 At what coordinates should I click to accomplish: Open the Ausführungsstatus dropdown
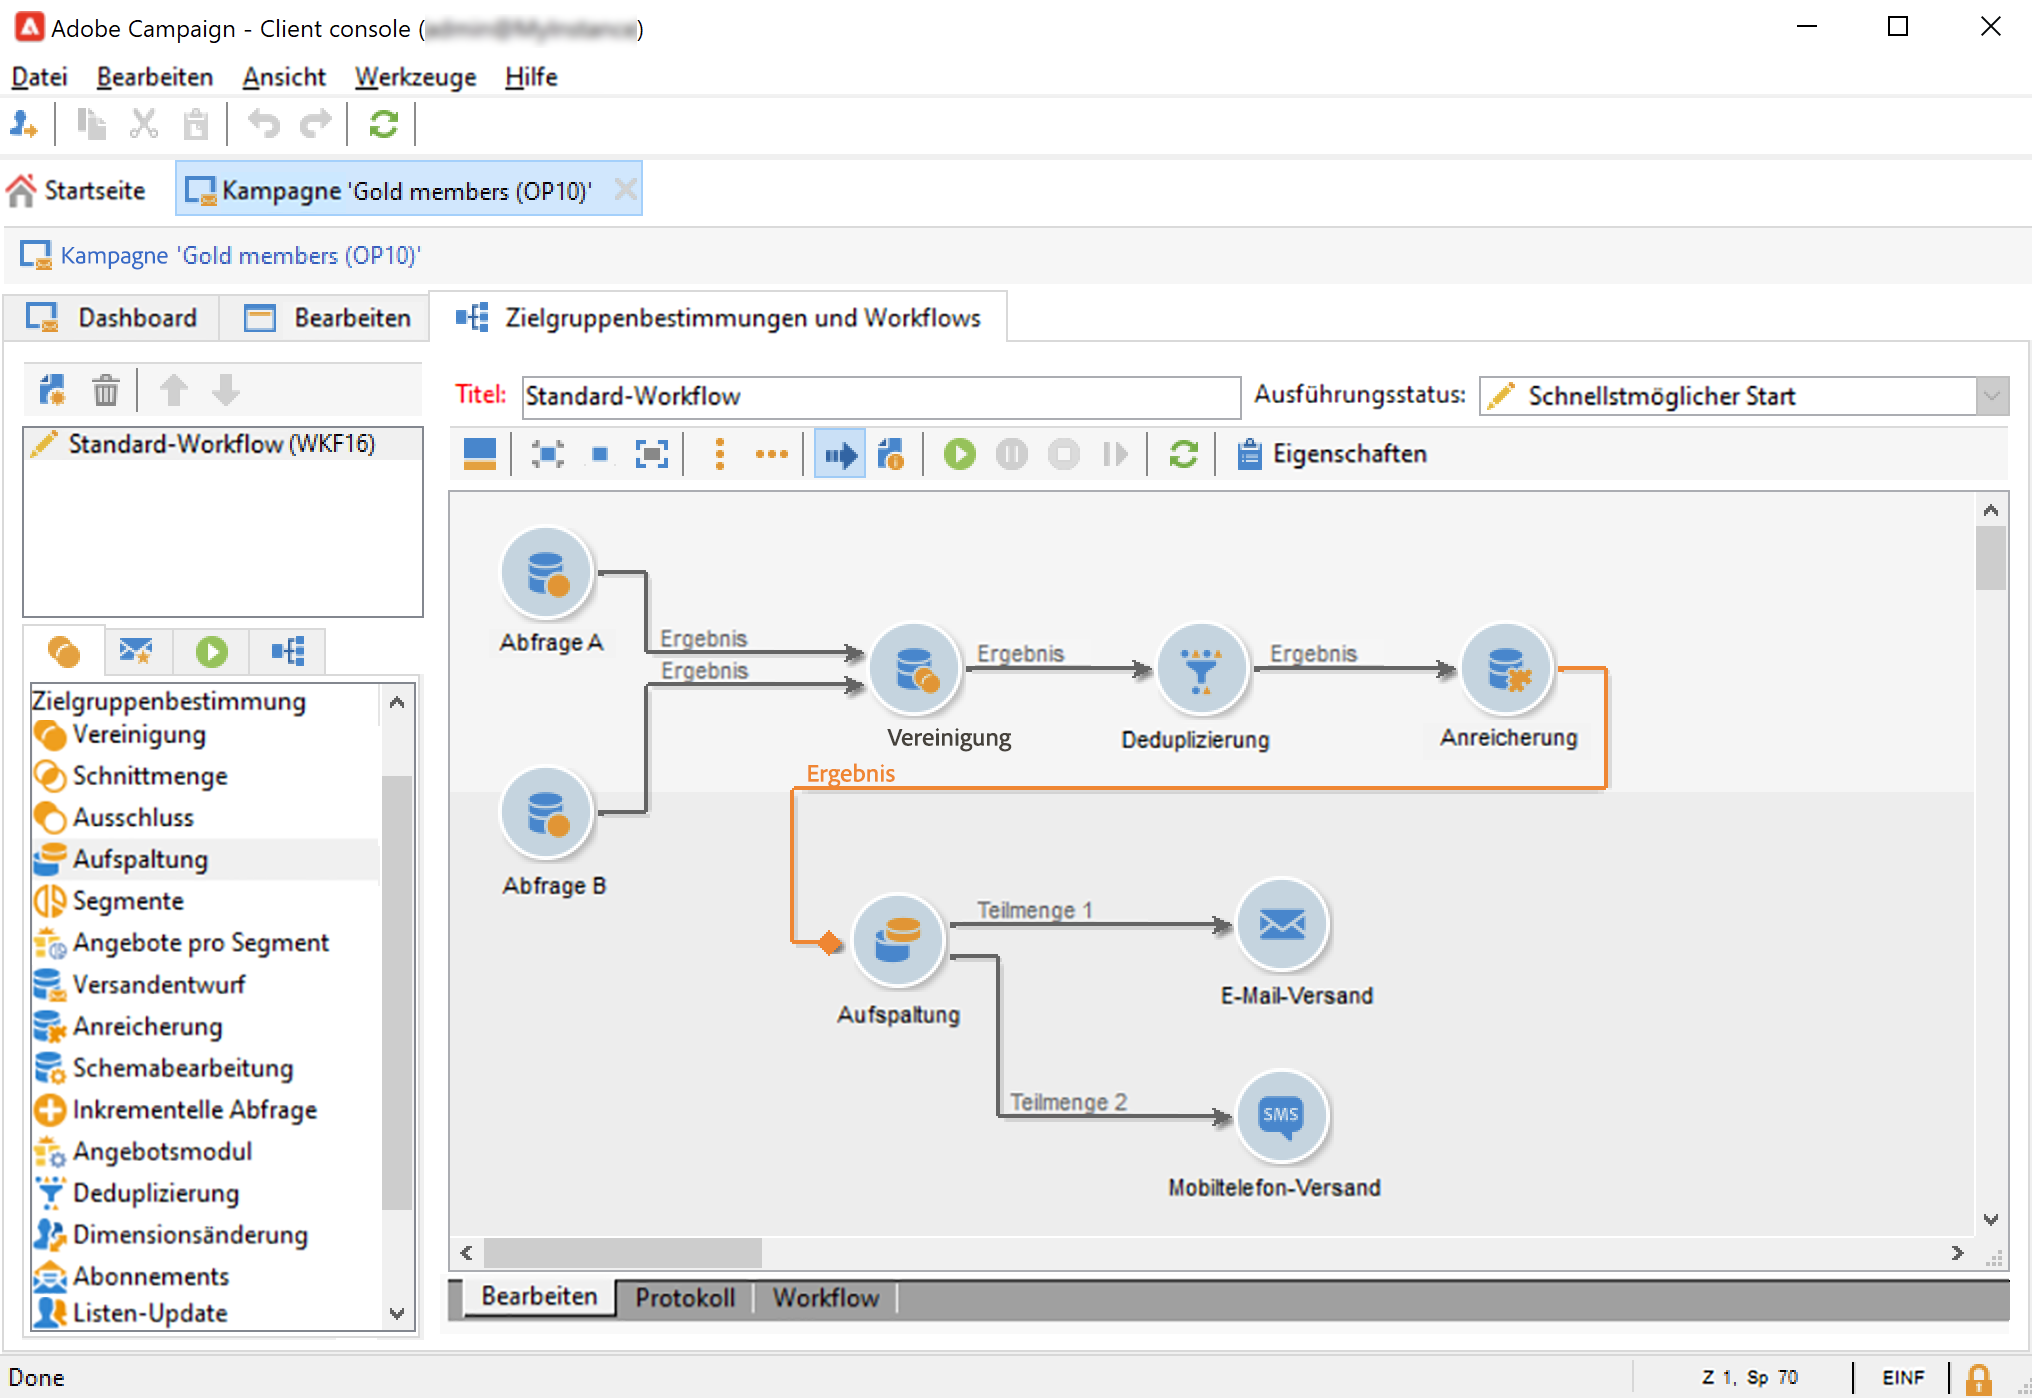point(1991,396)
